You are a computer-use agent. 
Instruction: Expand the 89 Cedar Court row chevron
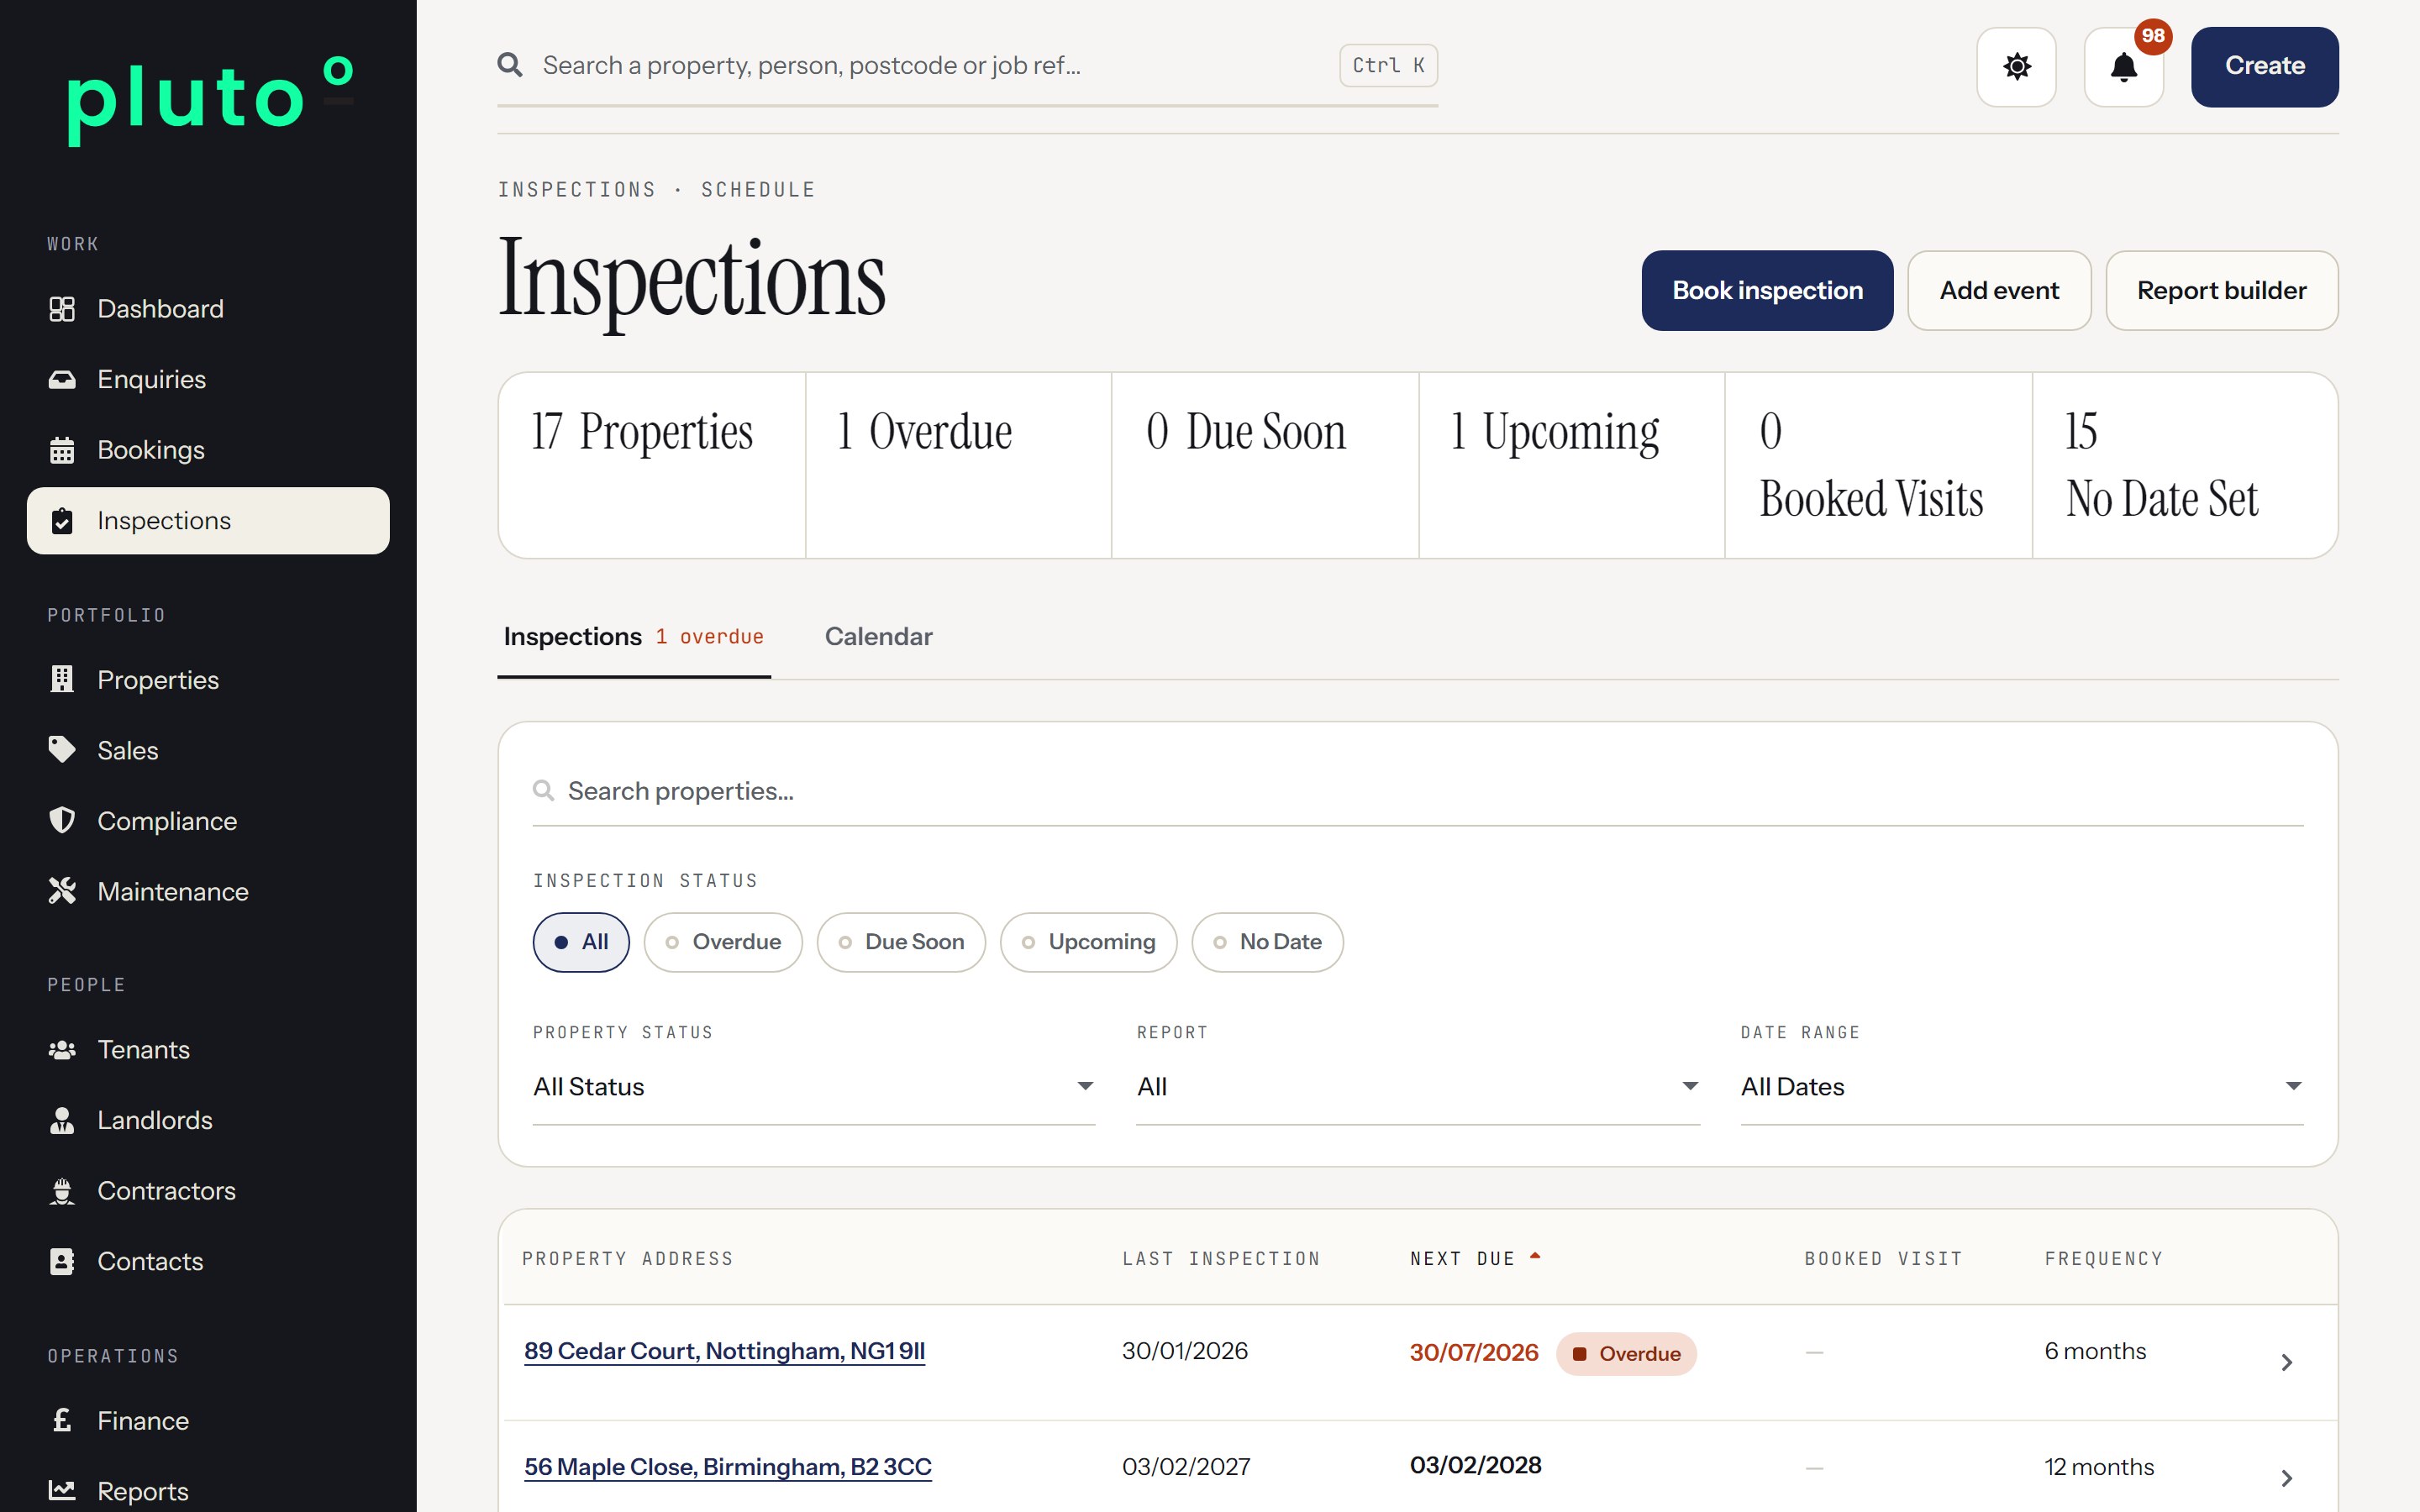pyautogui.click(x=2286, y=1362)
